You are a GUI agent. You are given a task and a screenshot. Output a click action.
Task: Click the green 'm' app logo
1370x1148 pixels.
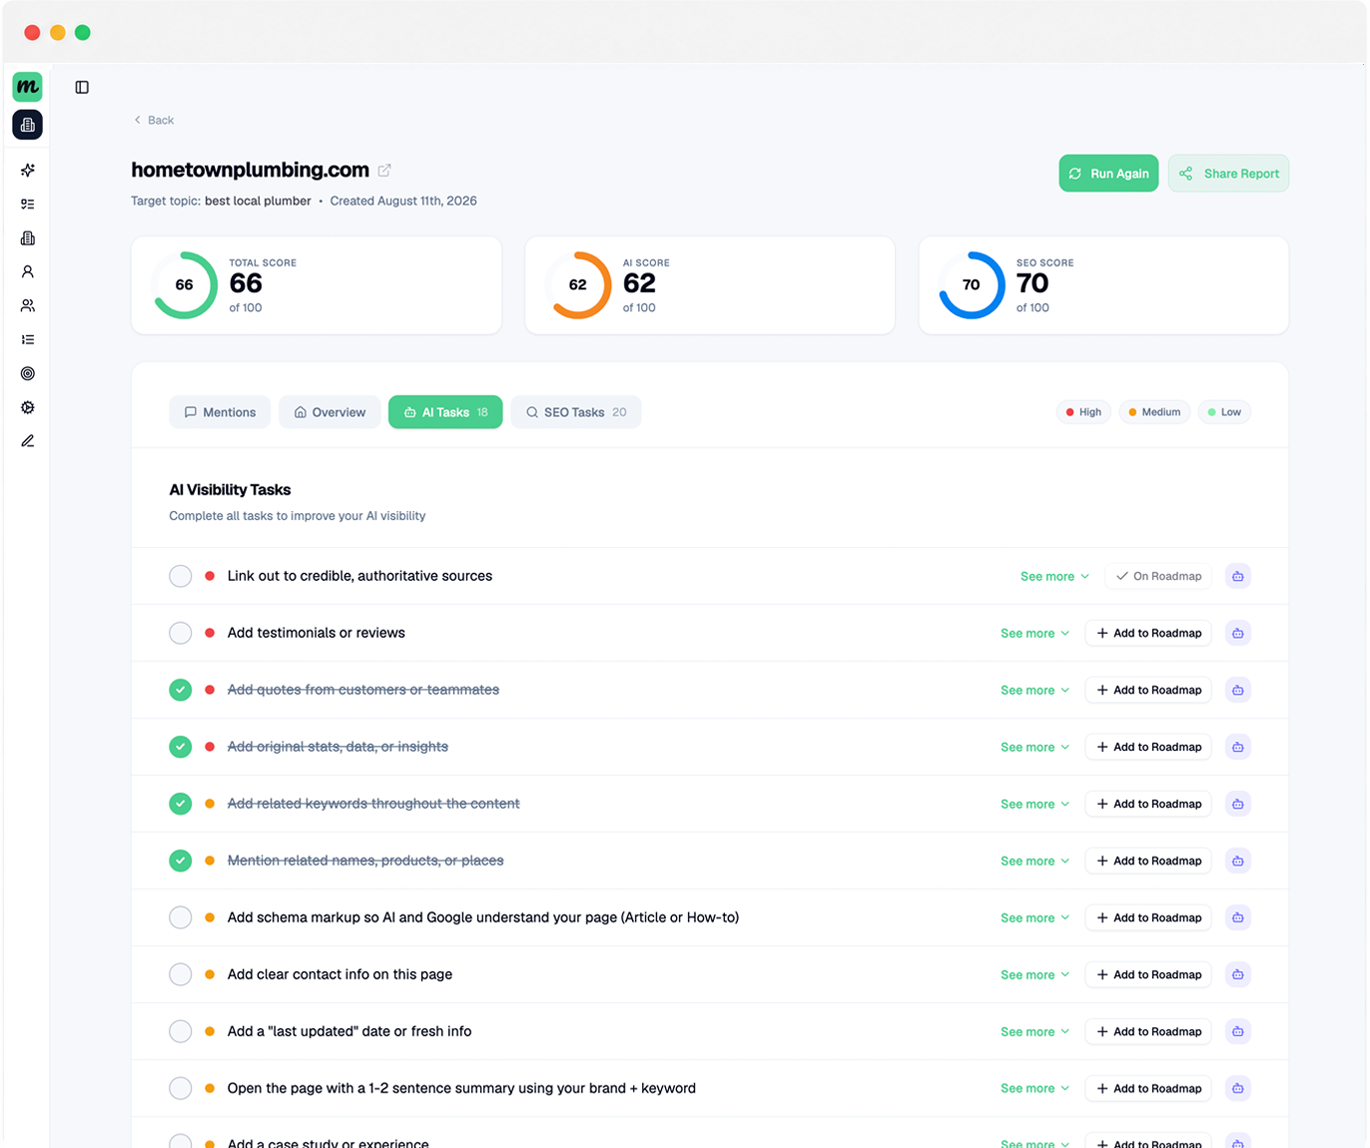pyautogui.click(x=27, y=87)
